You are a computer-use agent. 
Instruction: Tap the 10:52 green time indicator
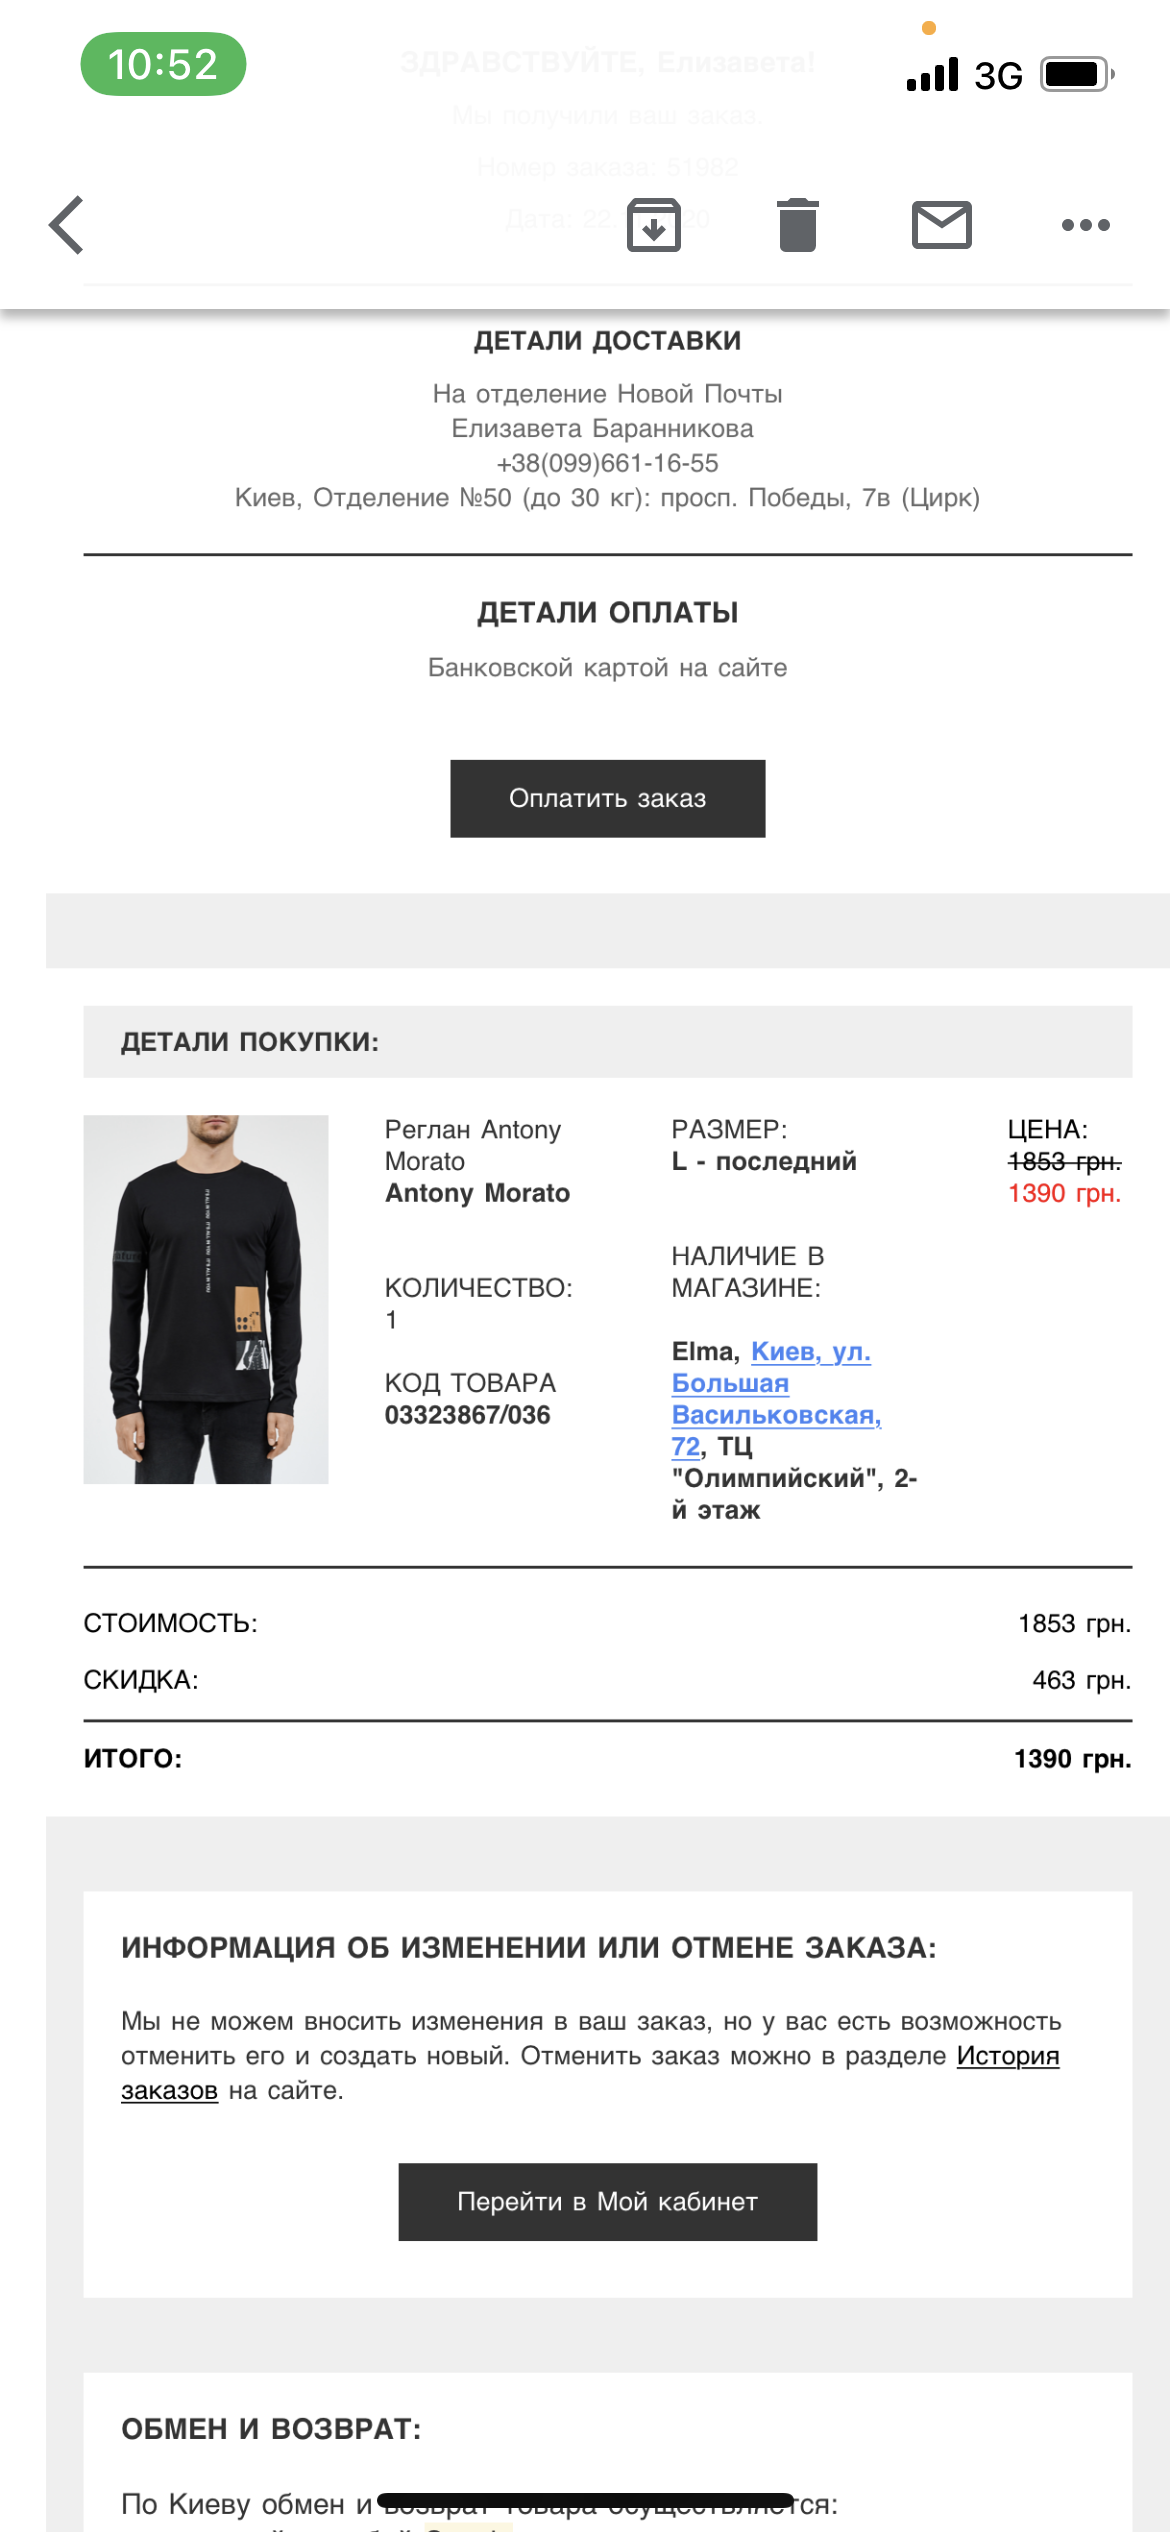pos(163,65)
